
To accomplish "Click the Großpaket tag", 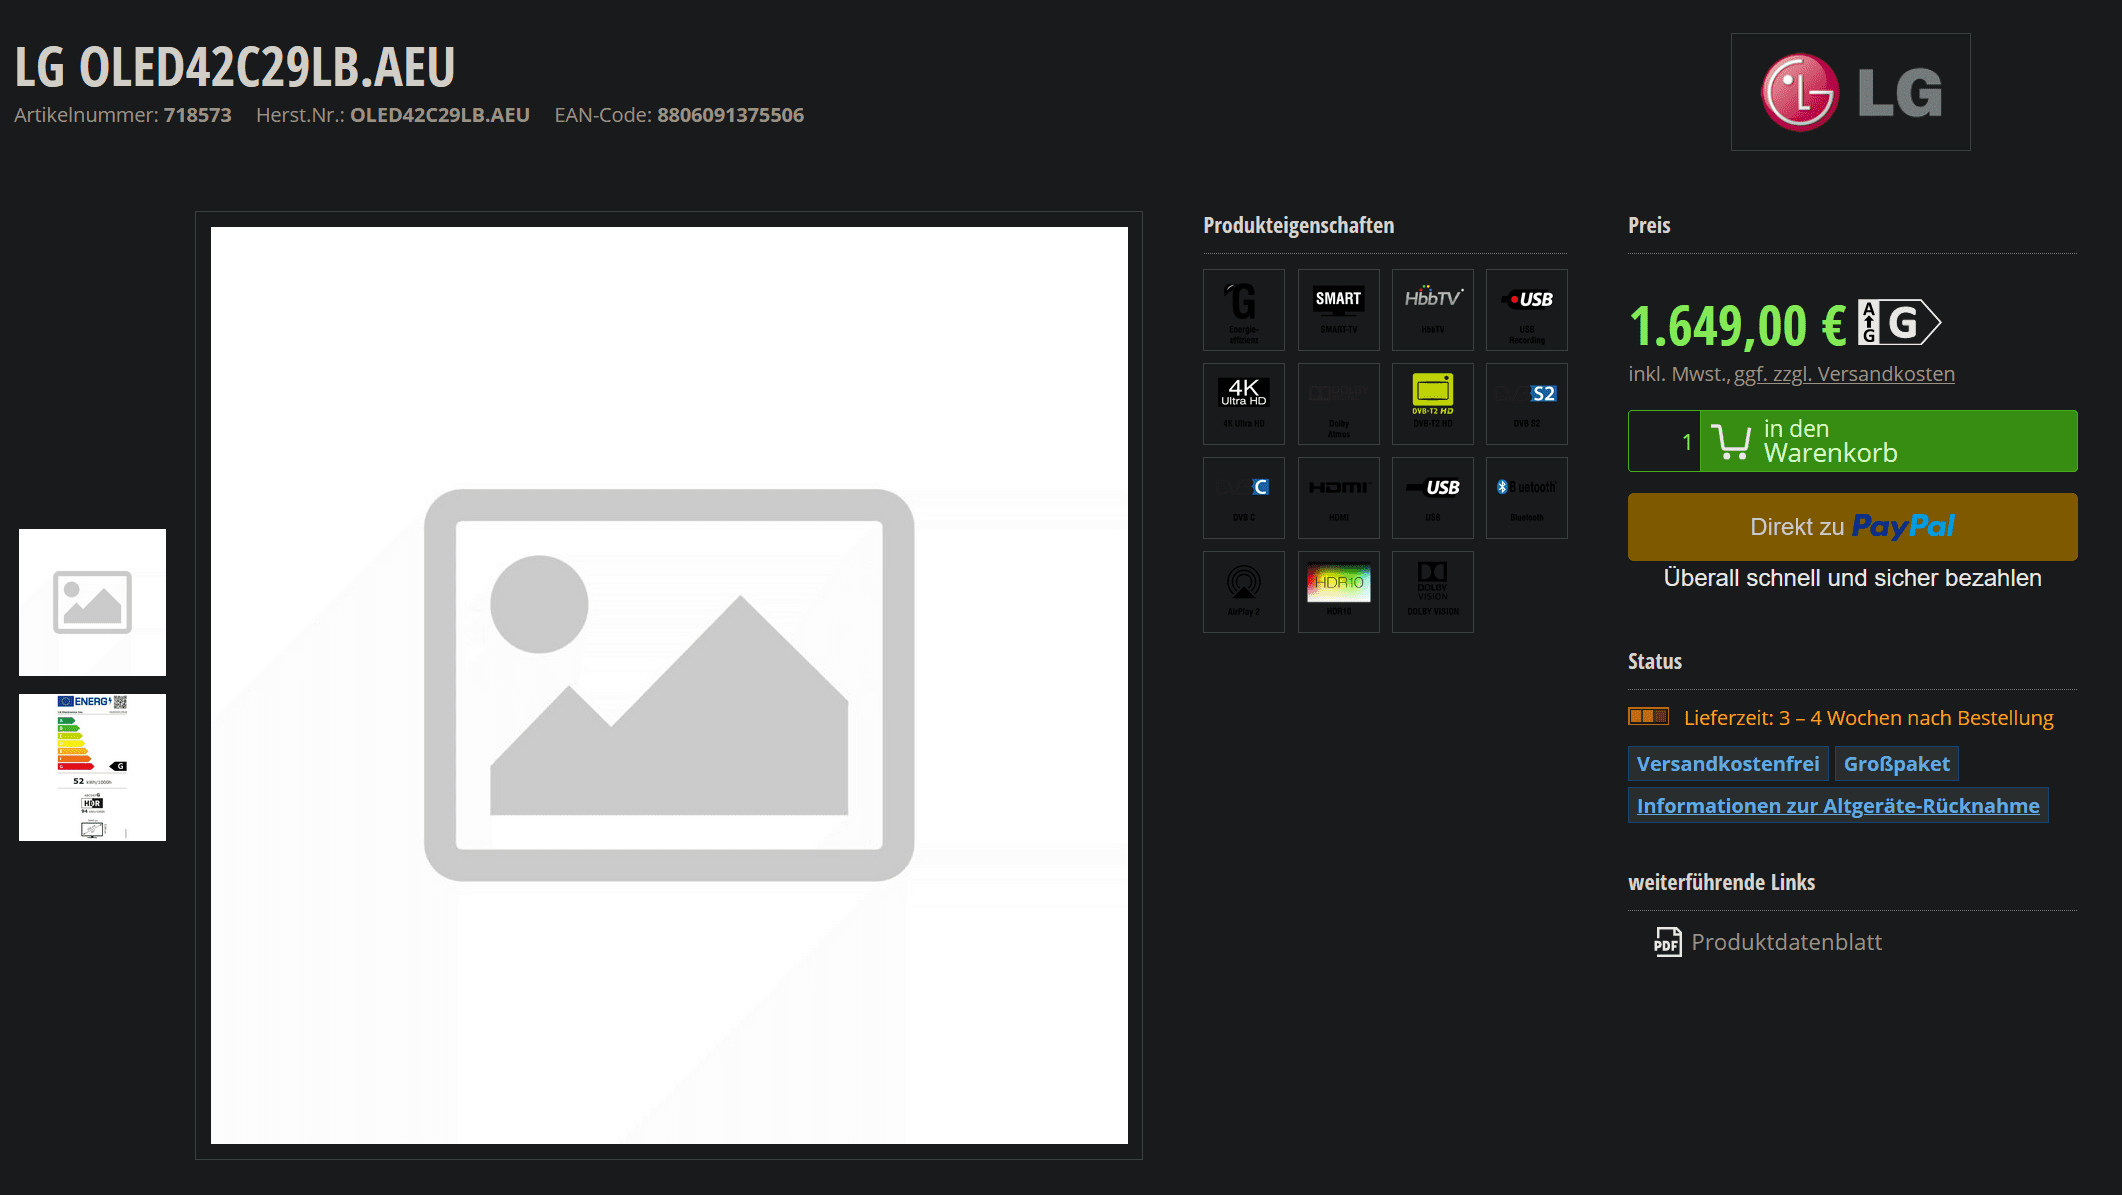I will coord(1896,764).
